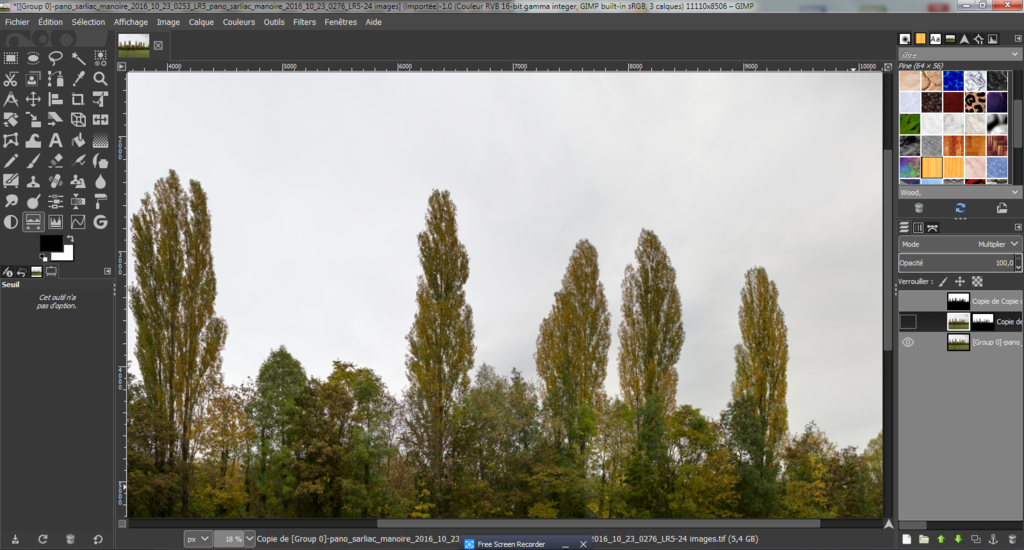Image resolution: width=1024 pixels, height=550 pixels.
Task: Select the Paths tool
Action: (x=56, y=79)
